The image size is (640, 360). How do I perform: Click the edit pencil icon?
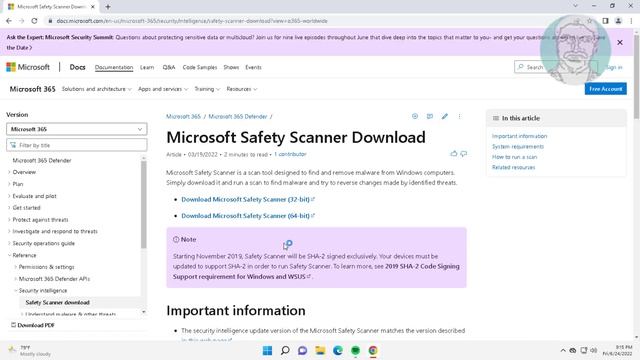pos(444,116)
